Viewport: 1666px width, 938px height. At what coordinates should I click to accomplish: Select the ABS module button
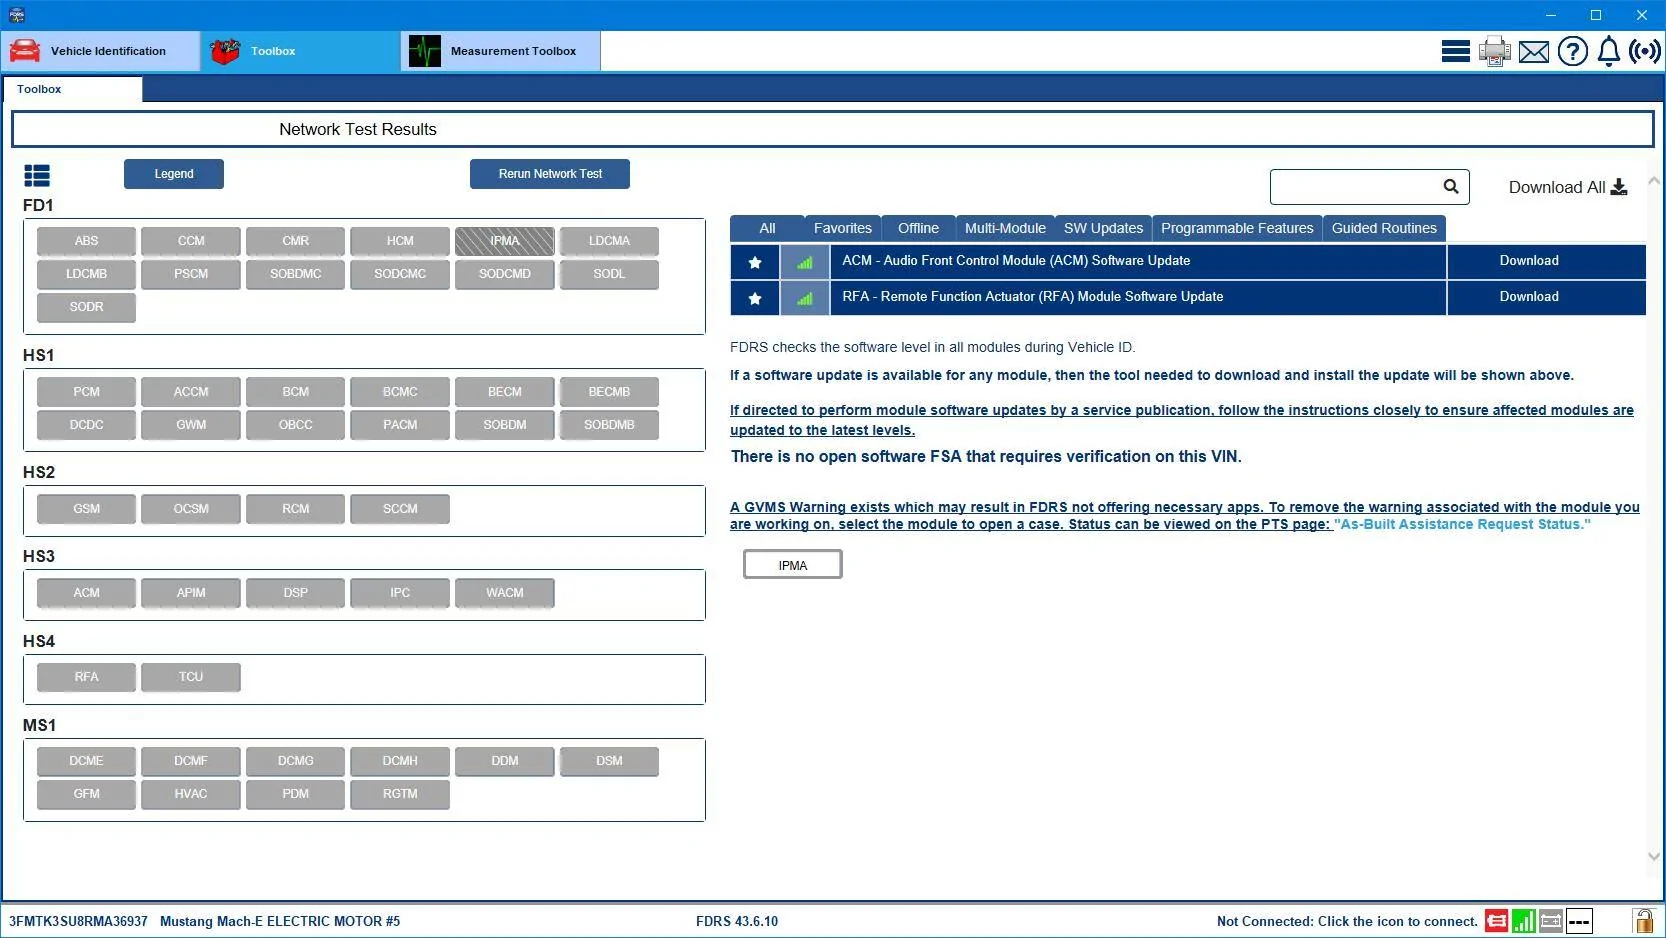[x=87, y=241]
